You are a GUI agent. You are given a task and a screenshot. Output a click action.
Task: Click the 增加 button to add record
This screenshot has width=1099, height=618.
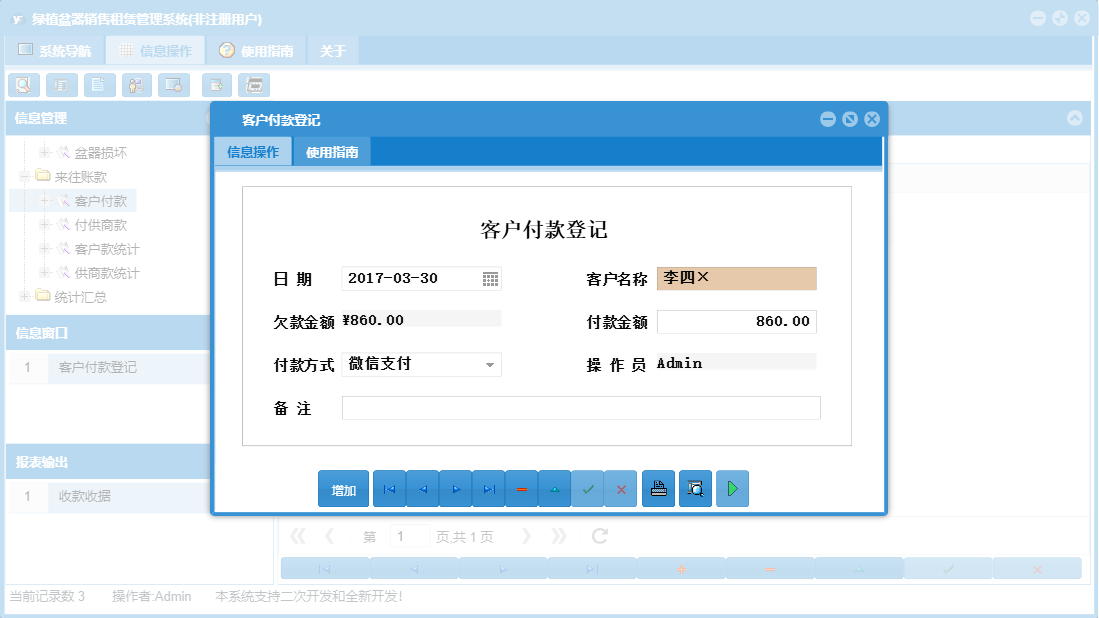(343, 488)
